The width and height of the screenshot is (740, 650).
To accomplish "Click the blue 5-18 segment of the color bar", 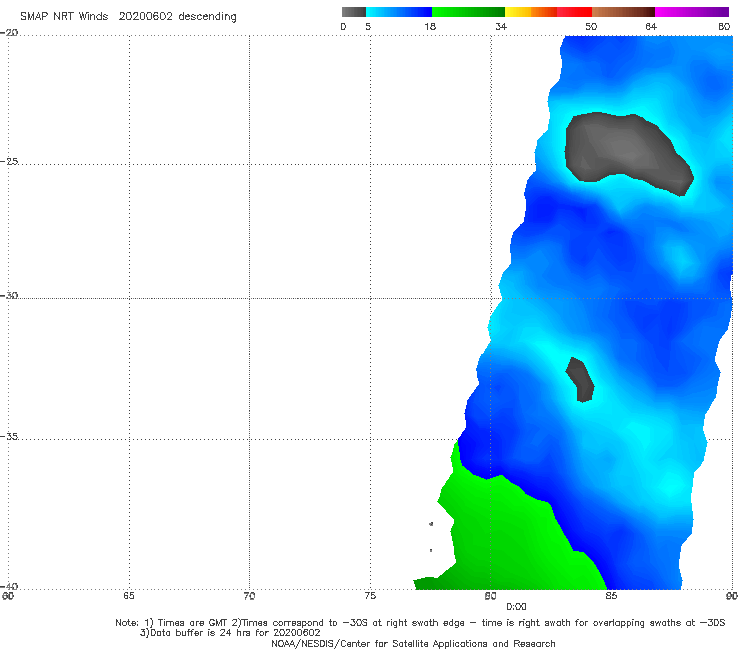I will 399,12.
